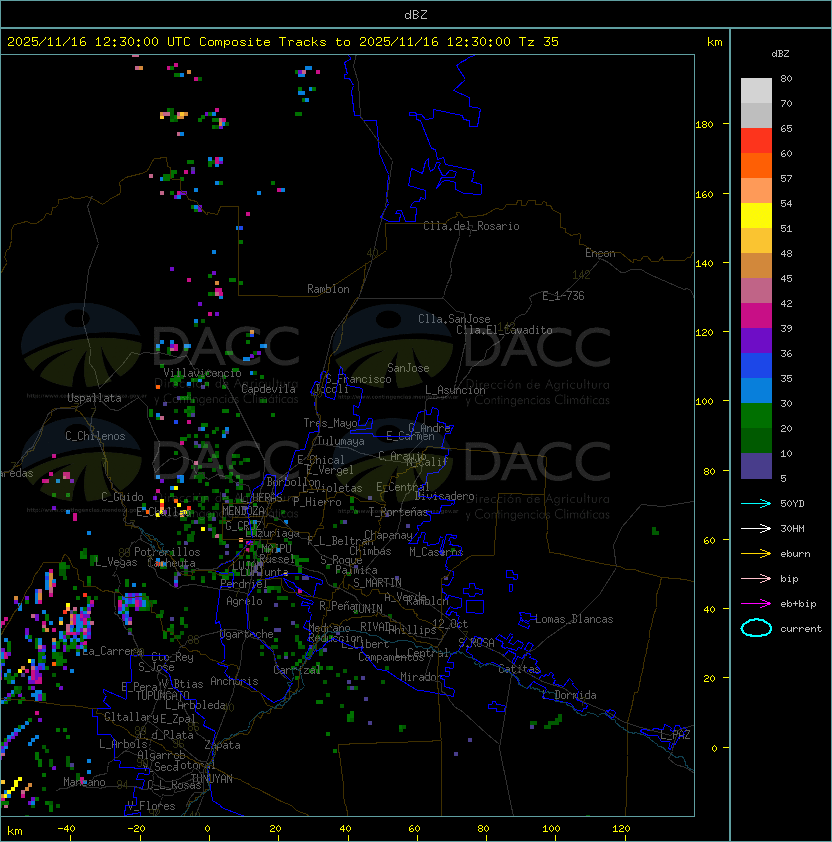The image size is (832, 842).
Task: Click the L_Vegas place label
Action: tap(116, 562)
